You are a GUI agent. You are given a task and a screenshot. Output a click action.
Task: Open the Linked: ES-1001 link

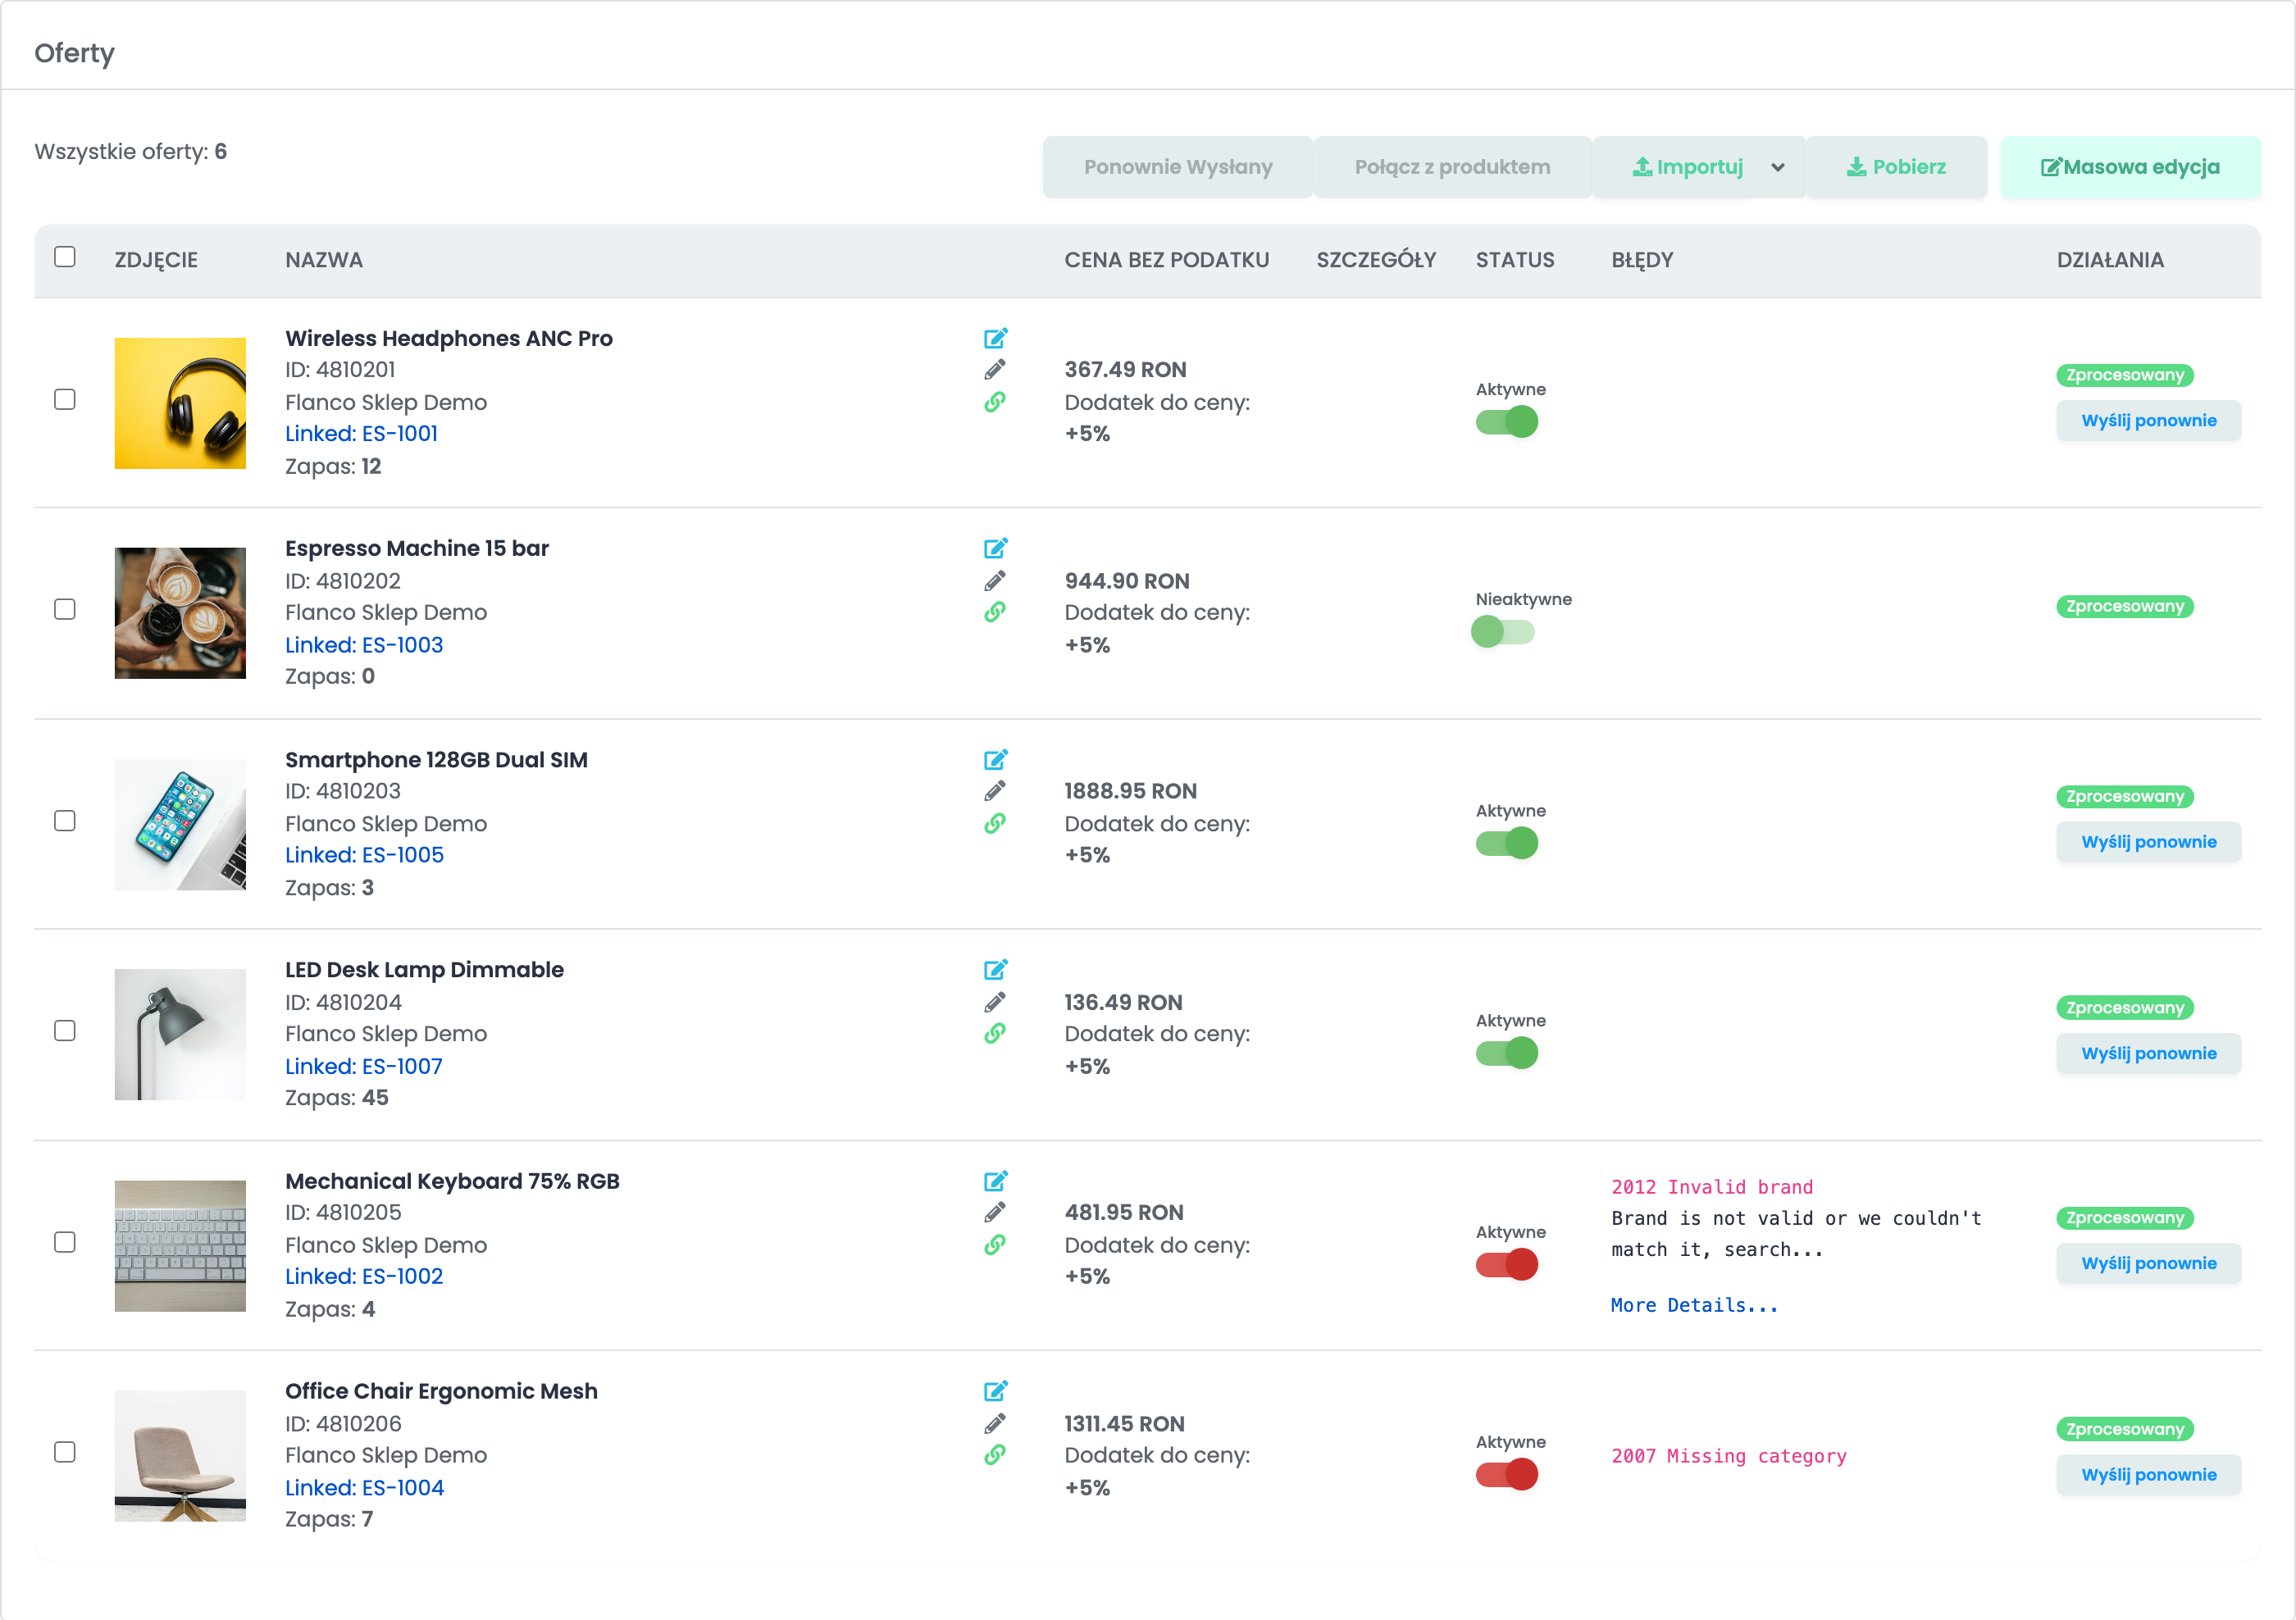(x=361, y=434)
